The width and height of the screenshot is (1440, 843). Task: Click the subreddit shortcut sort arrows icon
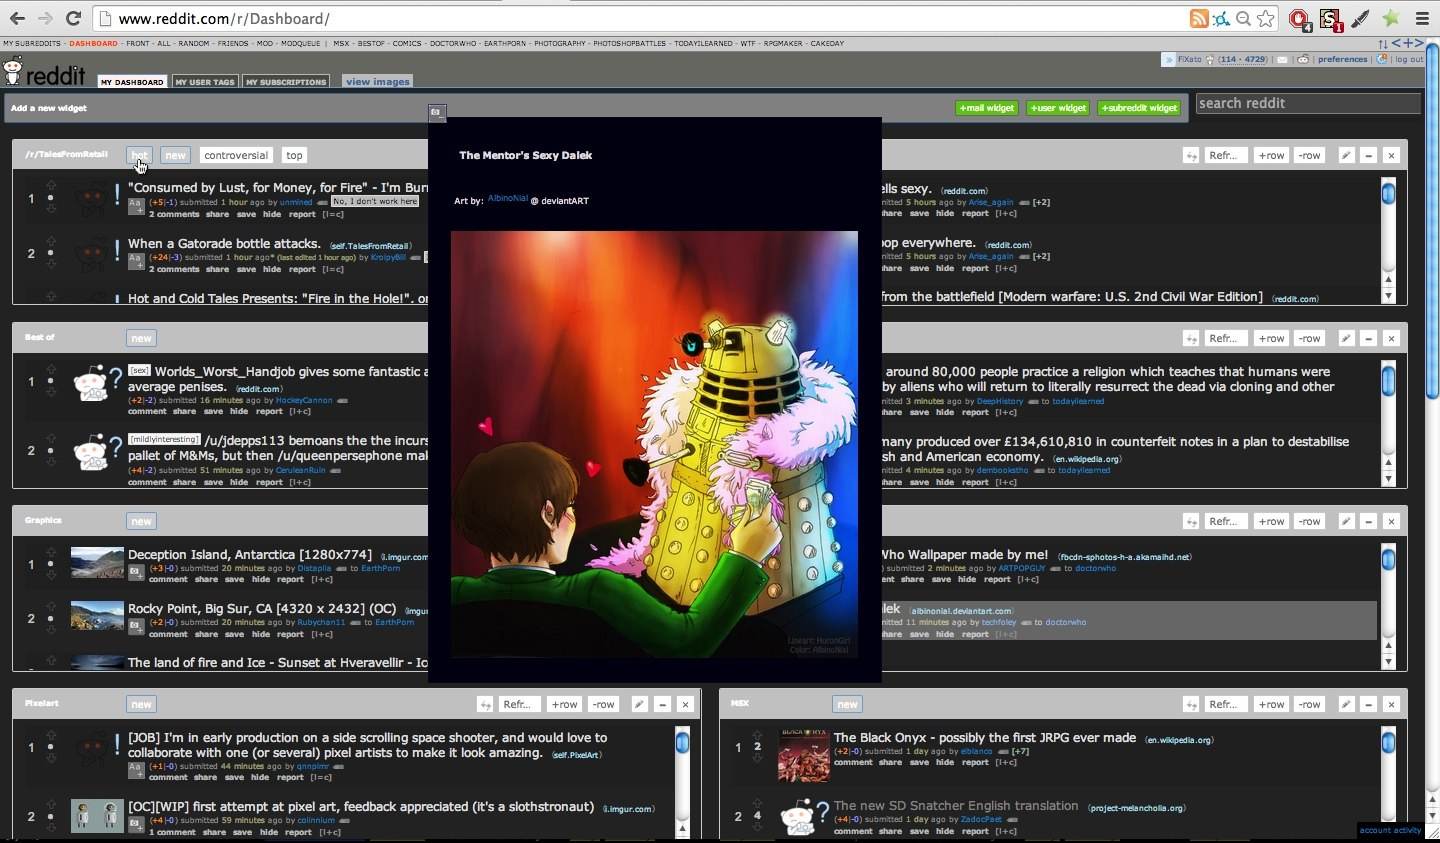pyautogui.click(x=1383, y=44)
